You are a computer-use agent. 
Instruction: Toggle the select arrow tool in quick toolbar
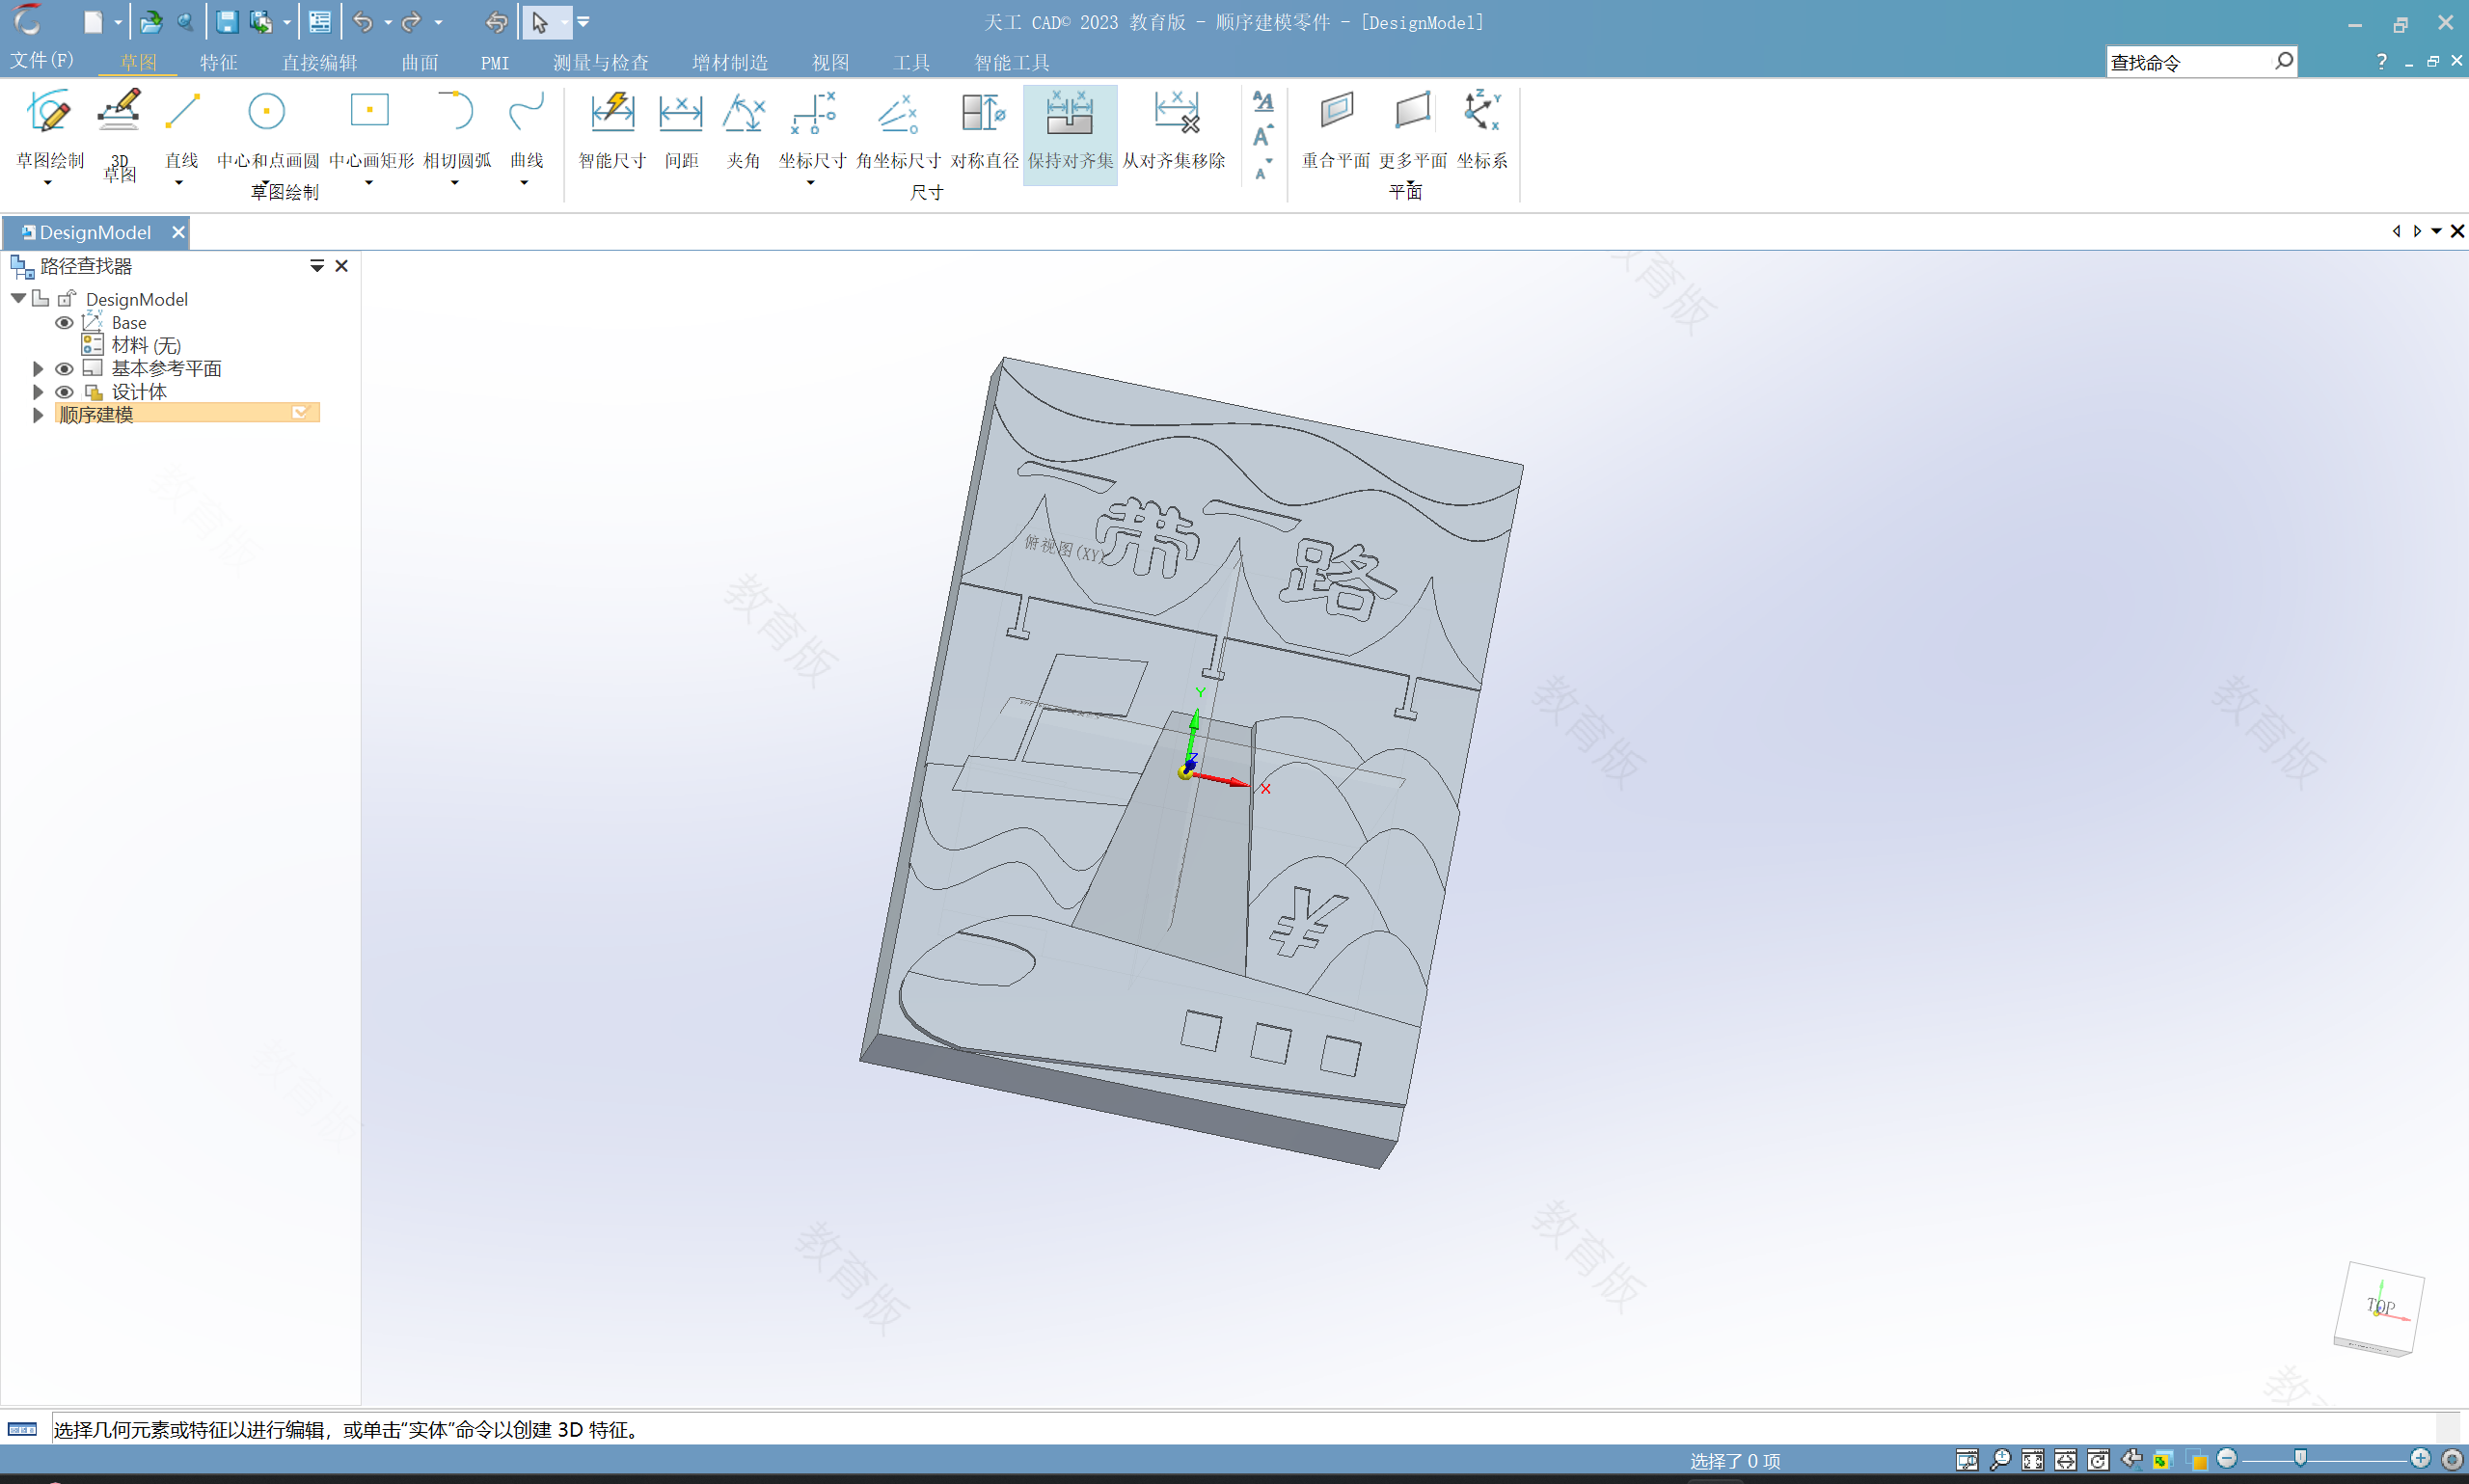[540, 22]
